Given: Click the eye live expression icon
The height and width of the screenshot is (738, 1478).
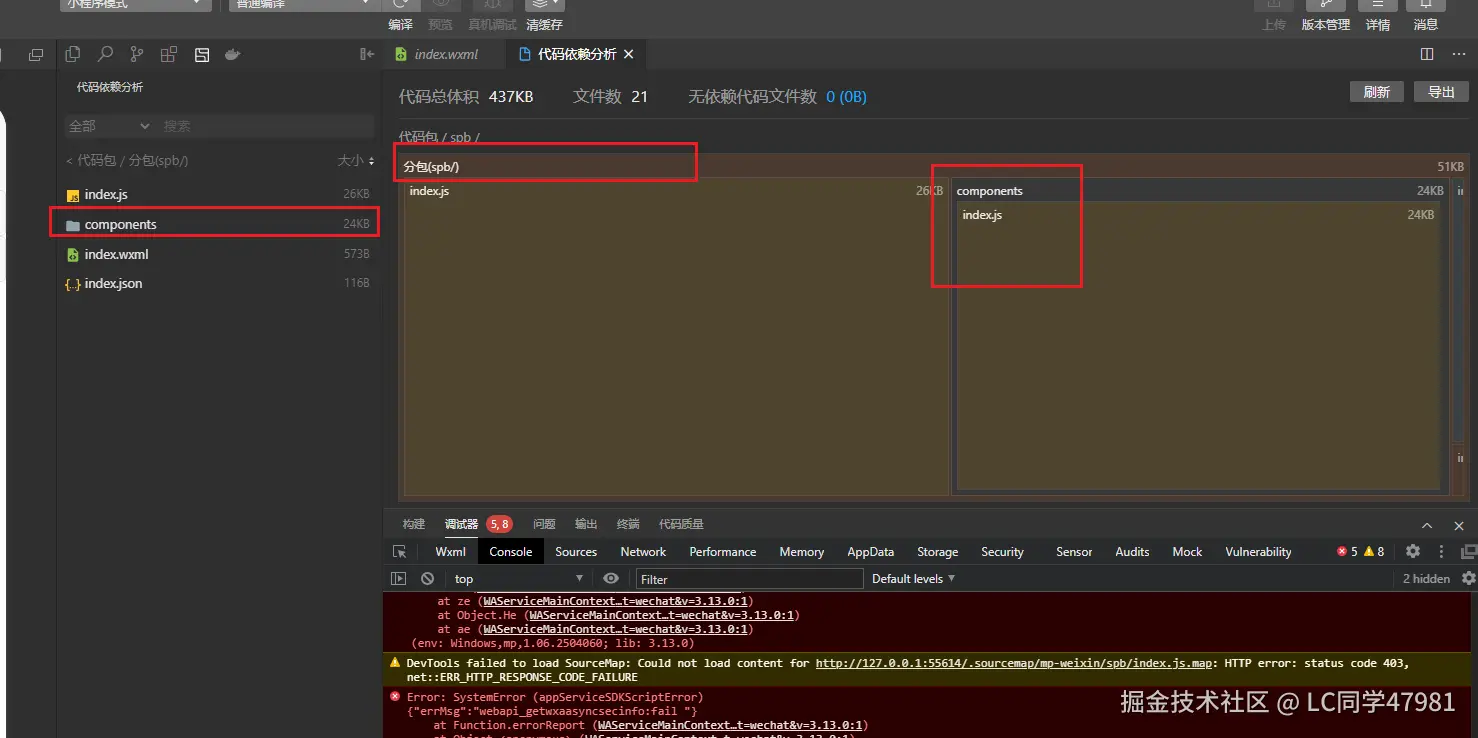Looking at the screenshot, I should 611,578.
